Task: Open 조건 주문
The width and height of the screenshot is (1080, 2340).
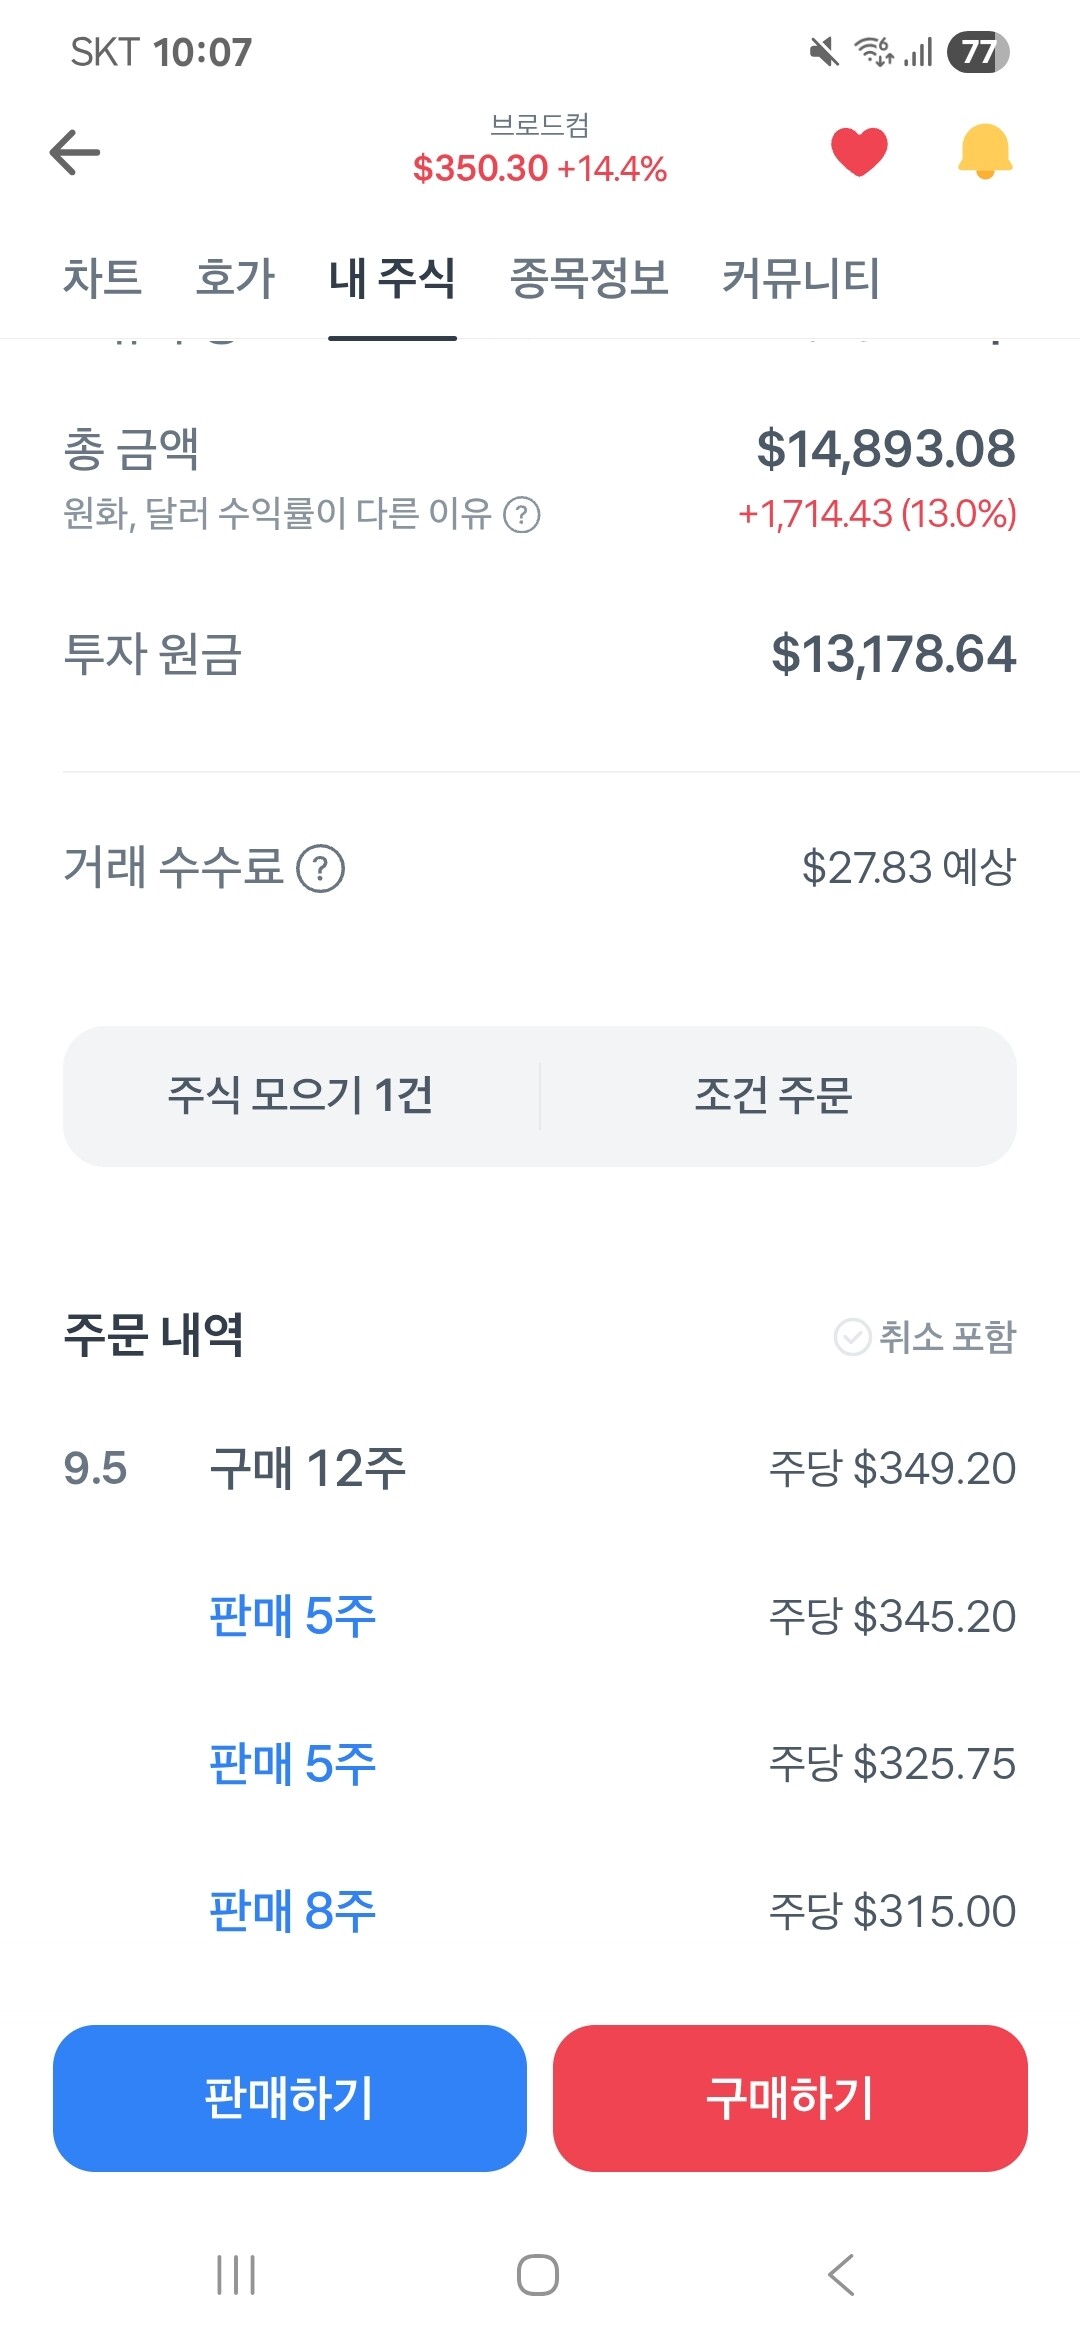Action: coord(774,1096)
